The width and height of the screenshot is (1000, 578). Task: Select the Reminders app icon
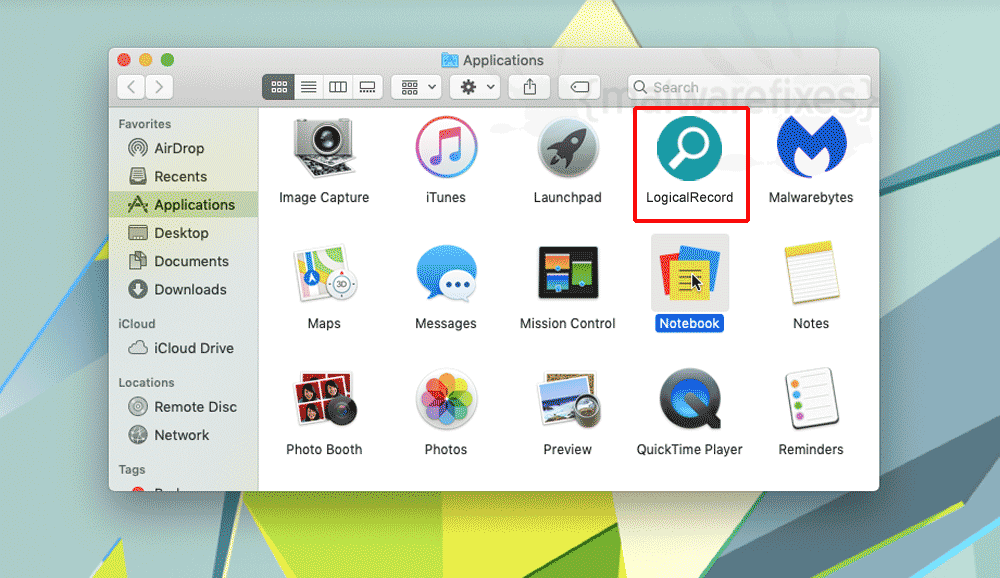coord(811,398)
